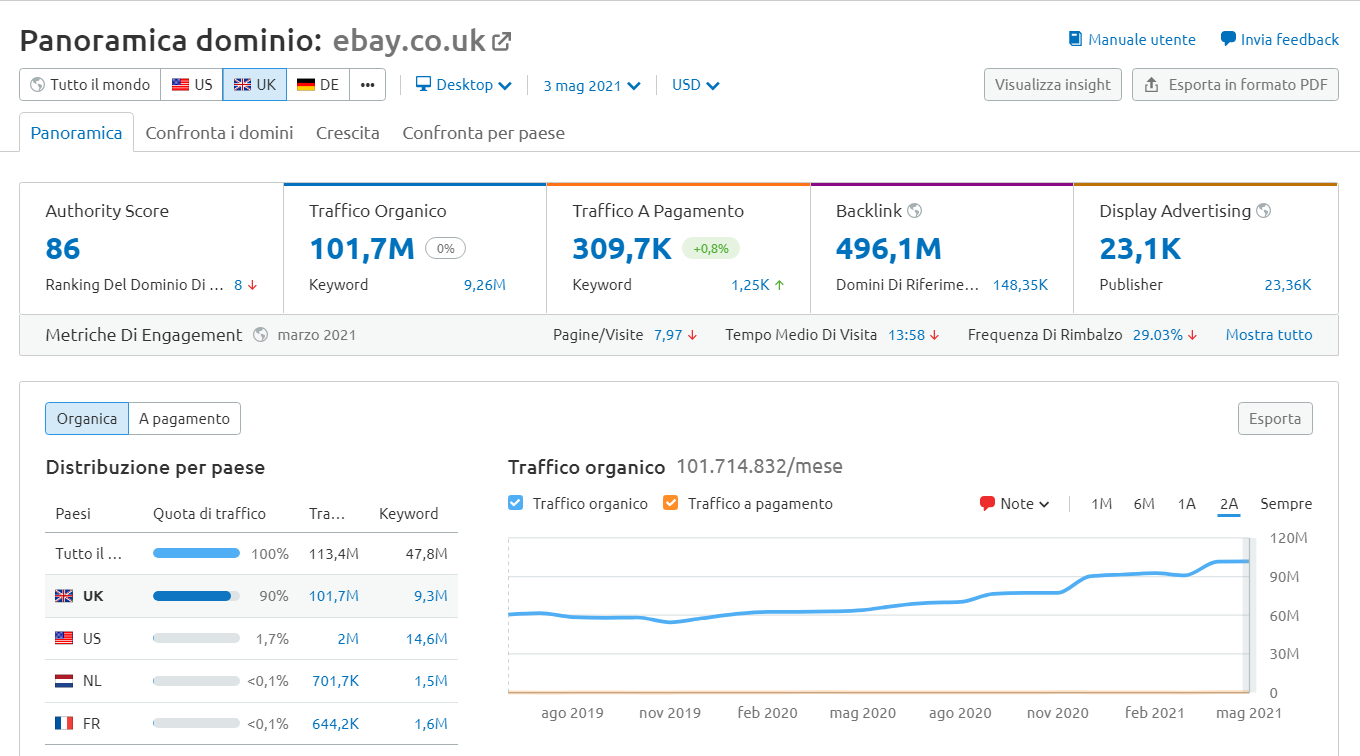Click the export icon on Esporta in formato PDF
This screenshot has width=1360, height=756.
point(1151,85)
